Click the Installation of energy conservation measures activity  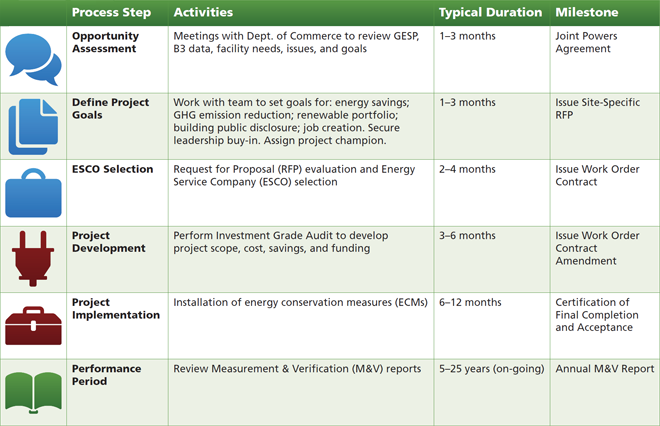[x=301, y=302]
